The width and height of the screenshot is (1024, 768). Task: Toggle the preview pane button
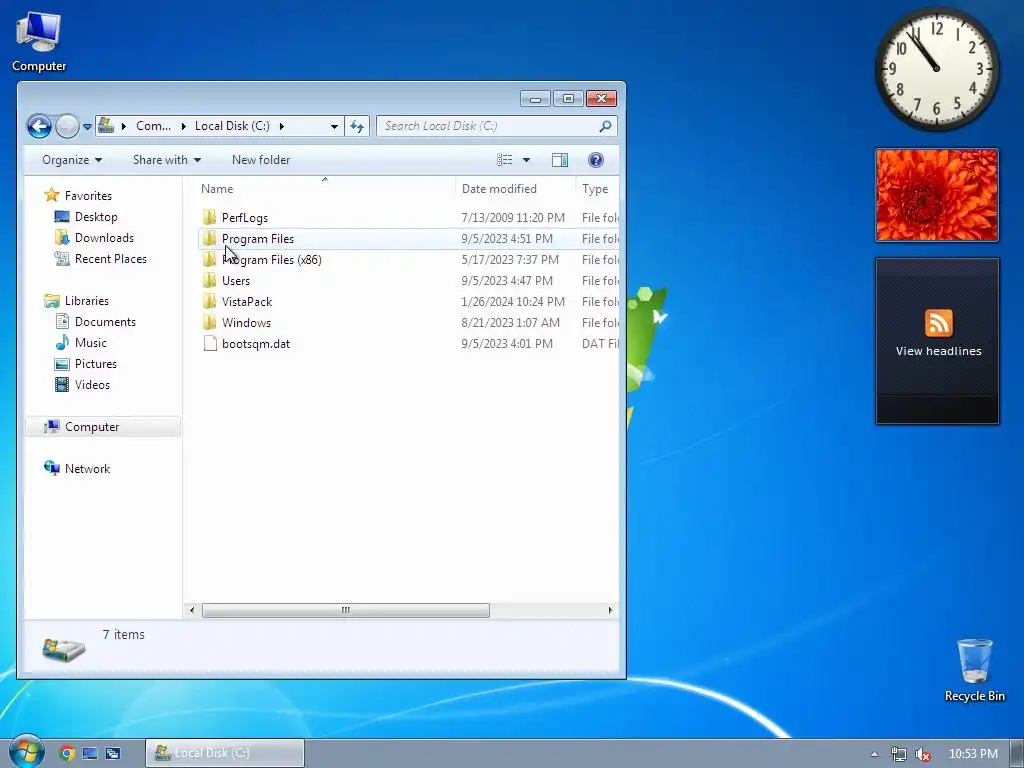click(x=560, y=160)
